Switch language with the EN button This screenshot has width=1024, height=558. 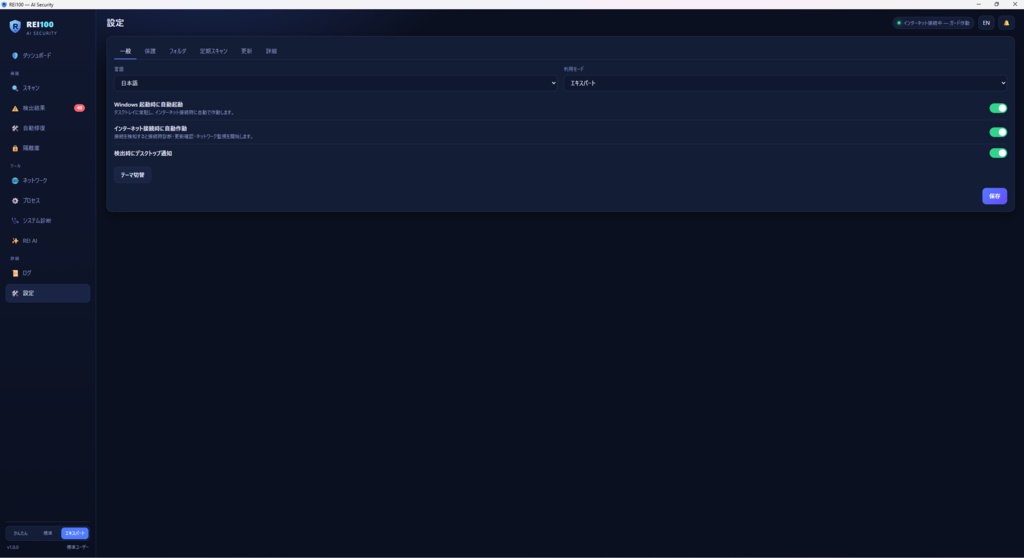tap(986, 23)
